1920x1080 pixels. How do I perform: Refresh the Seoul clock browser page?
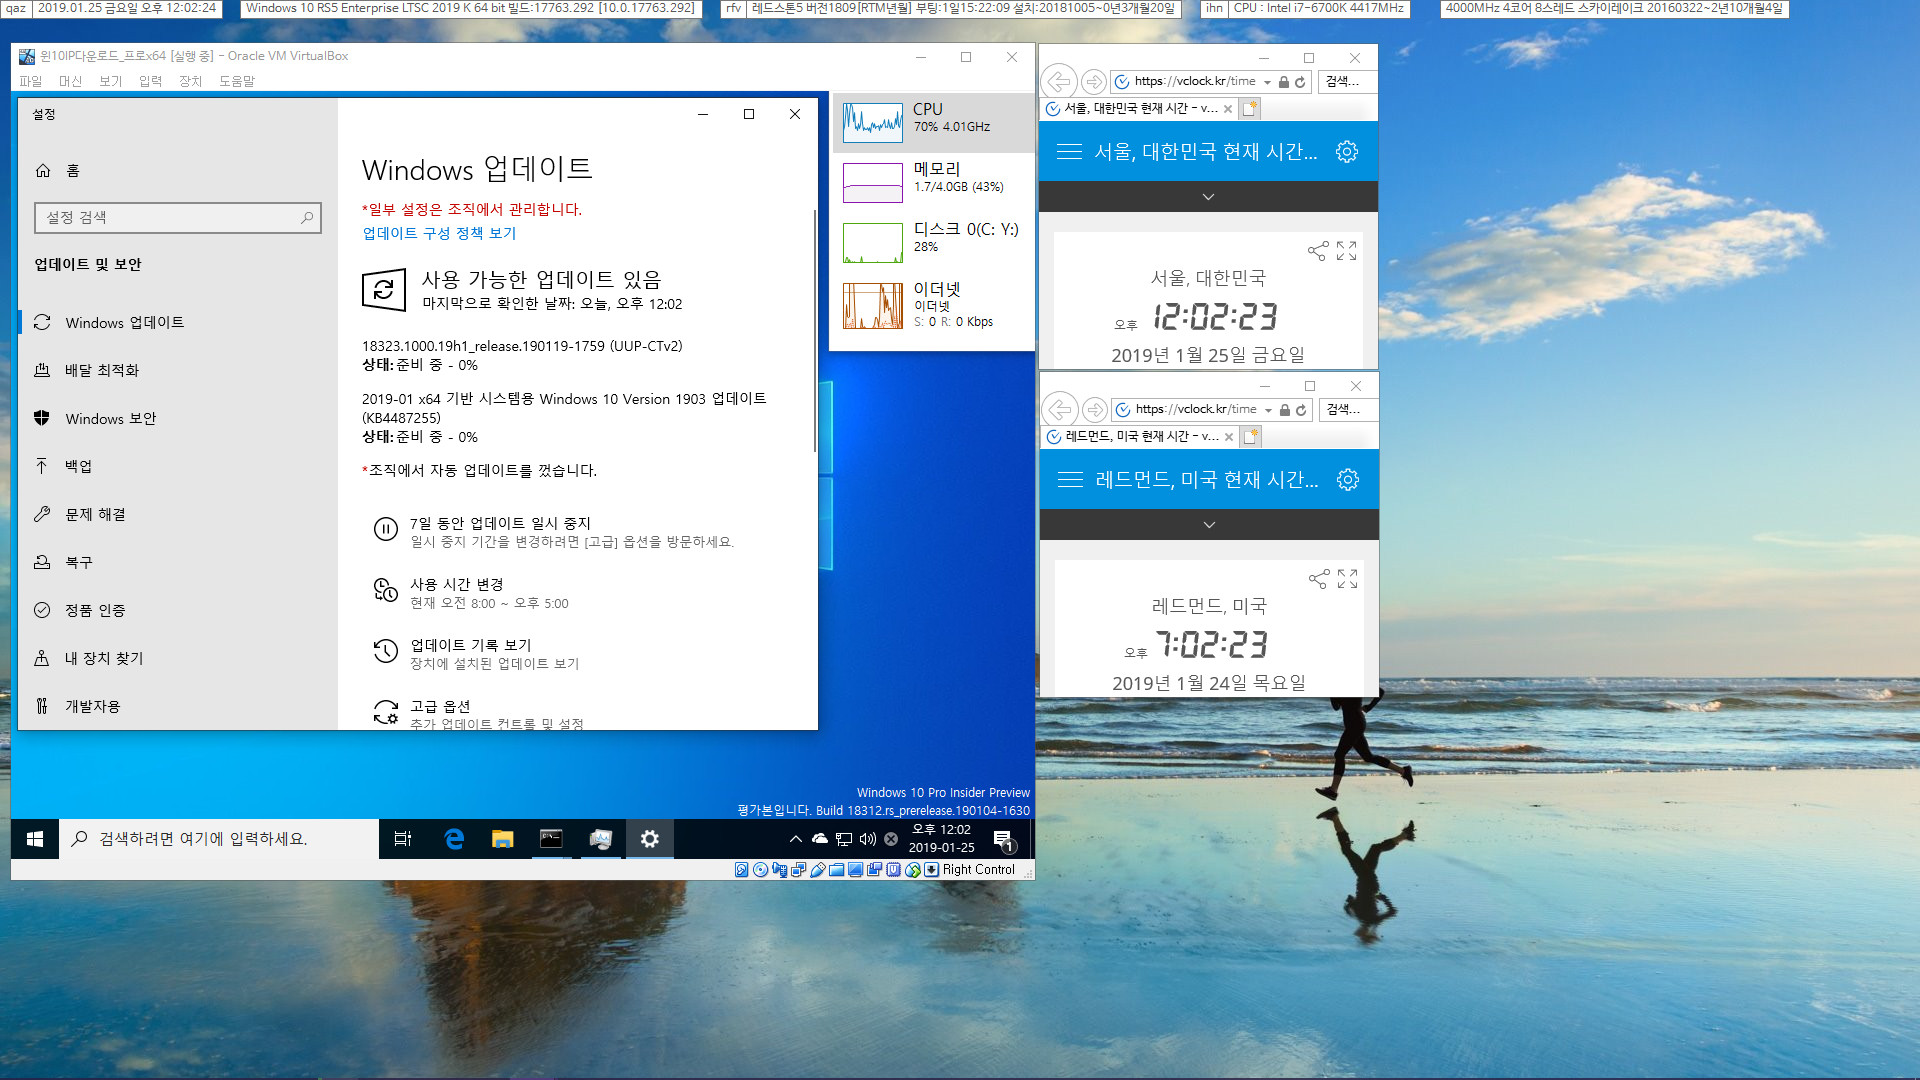[x=1300, y=82]
